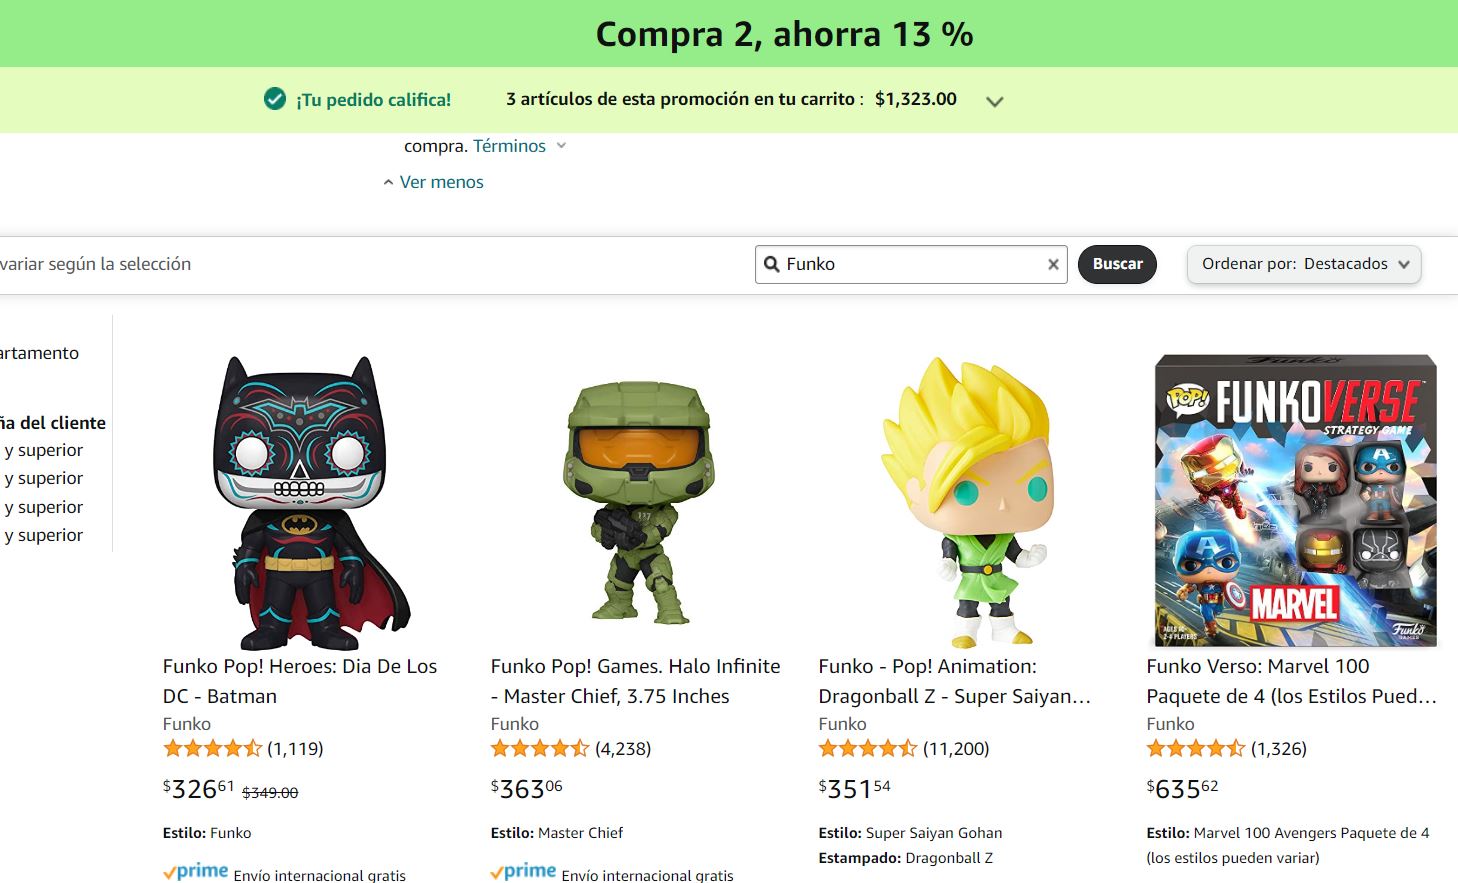Click the prime logo under the Master Chief listing
Screen dimensions: 1458x883
(524, 872)
